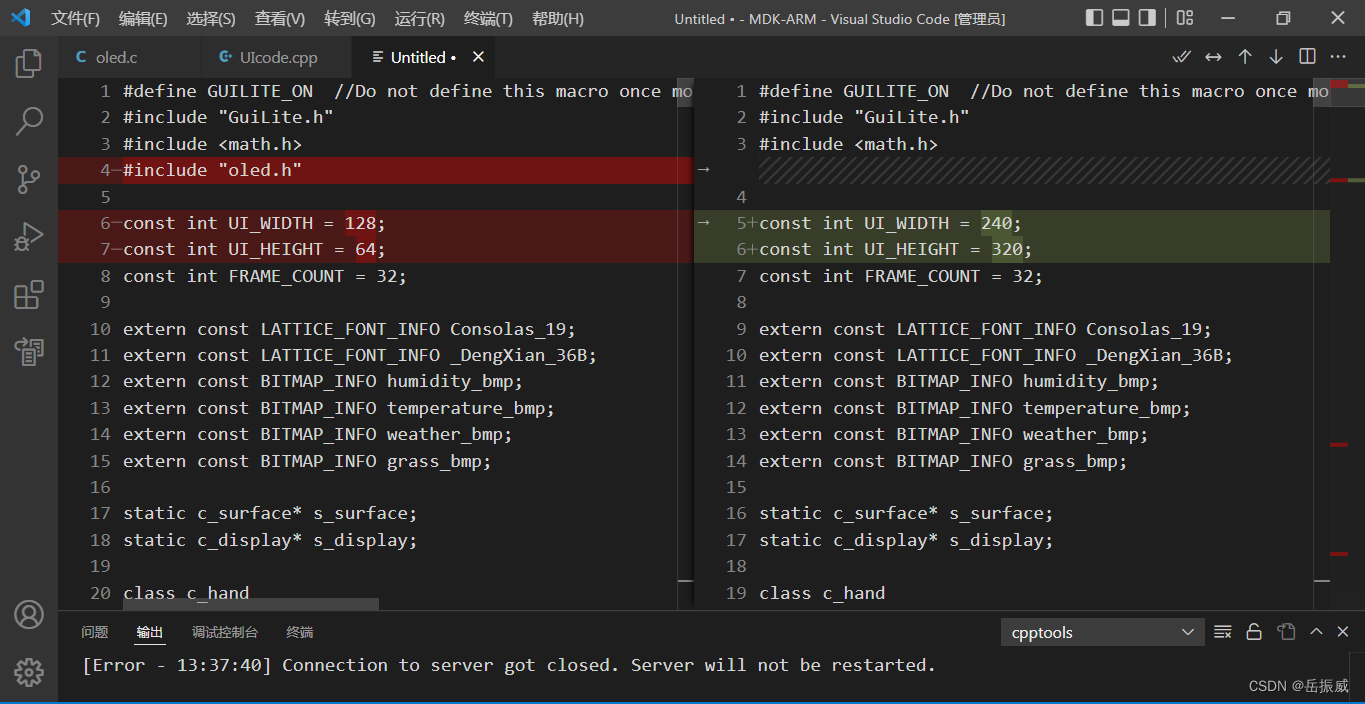Click right-pane 'static c_display* s_display;'
Image resolution: width=1365 pixels, height=704 pixels.
click(x=906, y=540)
